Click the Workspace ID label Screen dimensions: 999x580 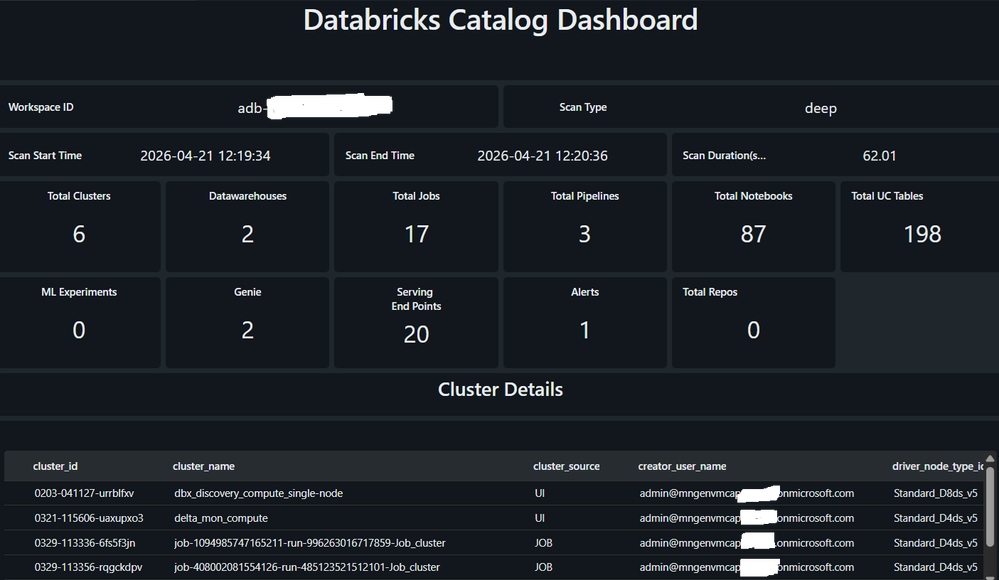pyautogui.click(x=41, y=107)
